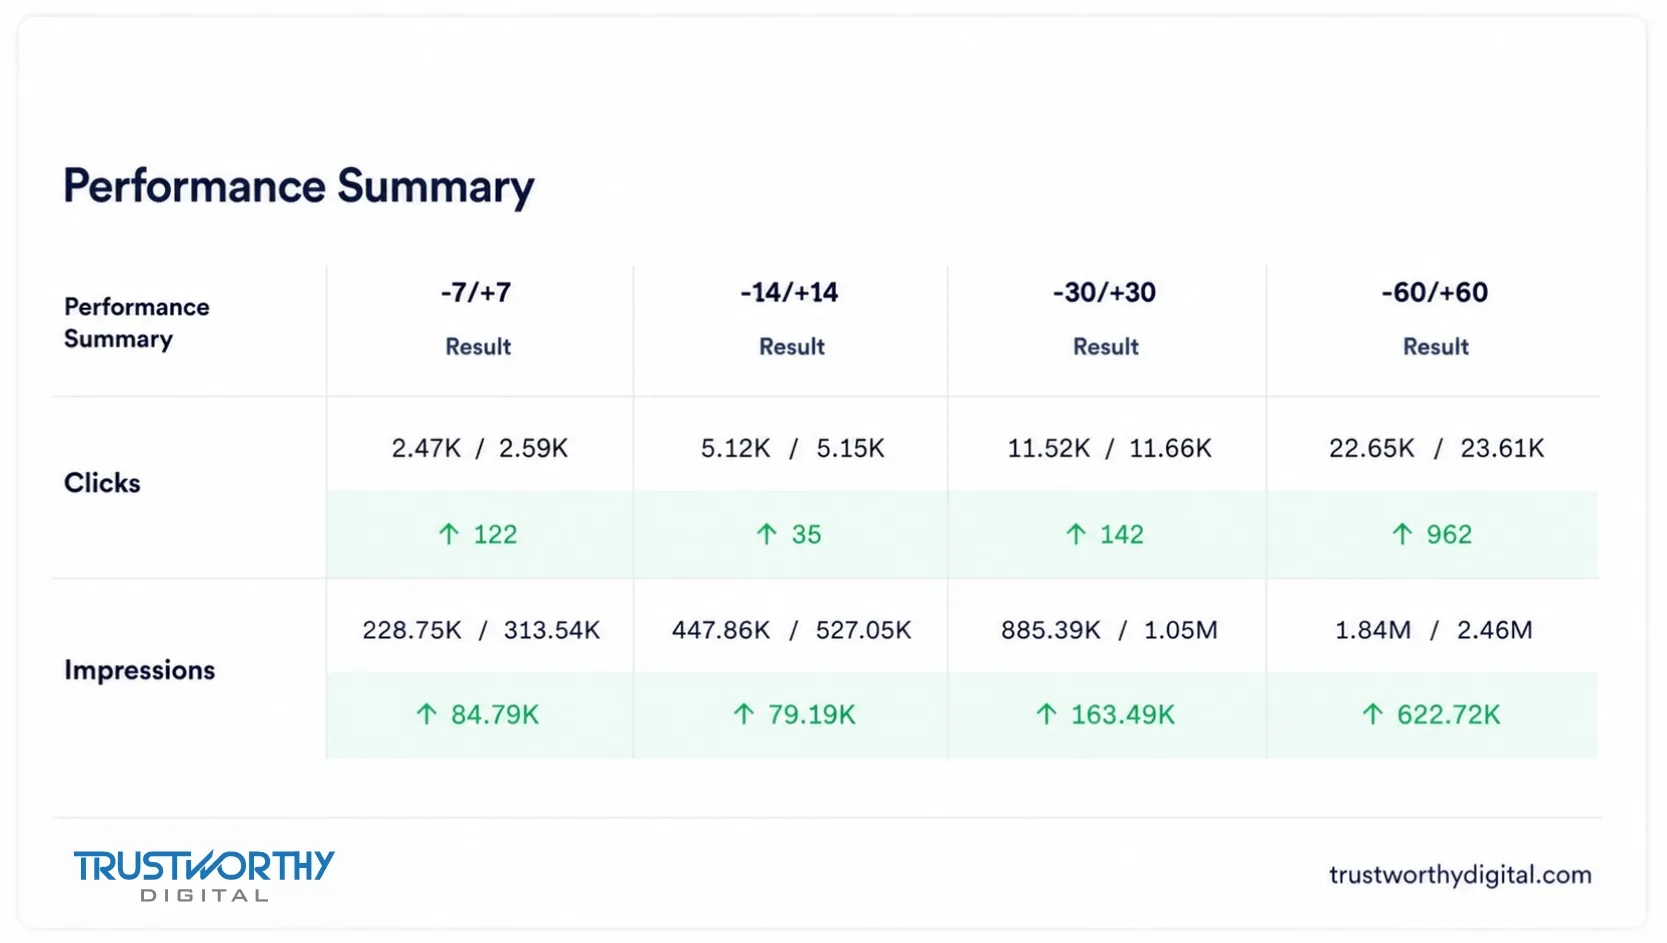
Task: Select the -60/+60 column header
Action: 1435,292
